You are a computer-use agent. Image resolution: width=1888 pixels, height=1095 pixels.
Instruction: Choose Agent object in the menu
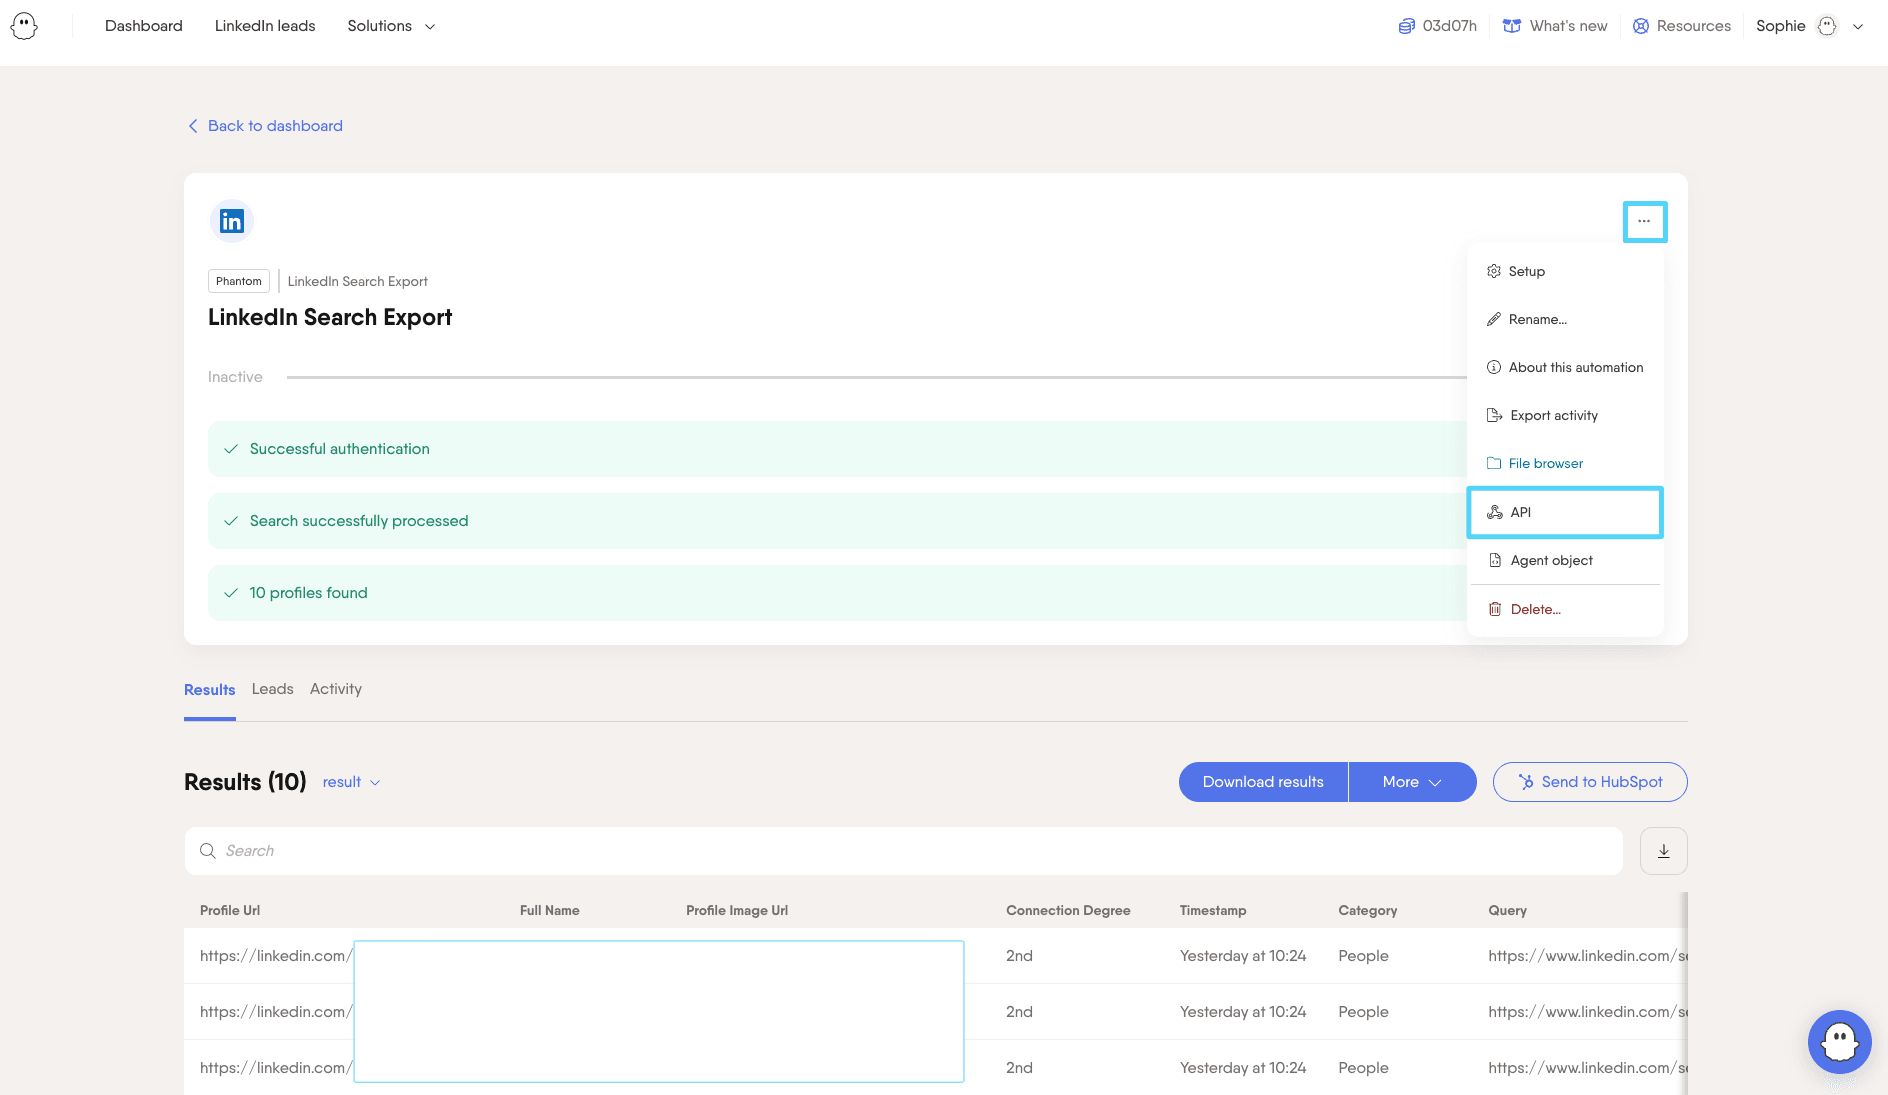click(x=1565, y=560)
